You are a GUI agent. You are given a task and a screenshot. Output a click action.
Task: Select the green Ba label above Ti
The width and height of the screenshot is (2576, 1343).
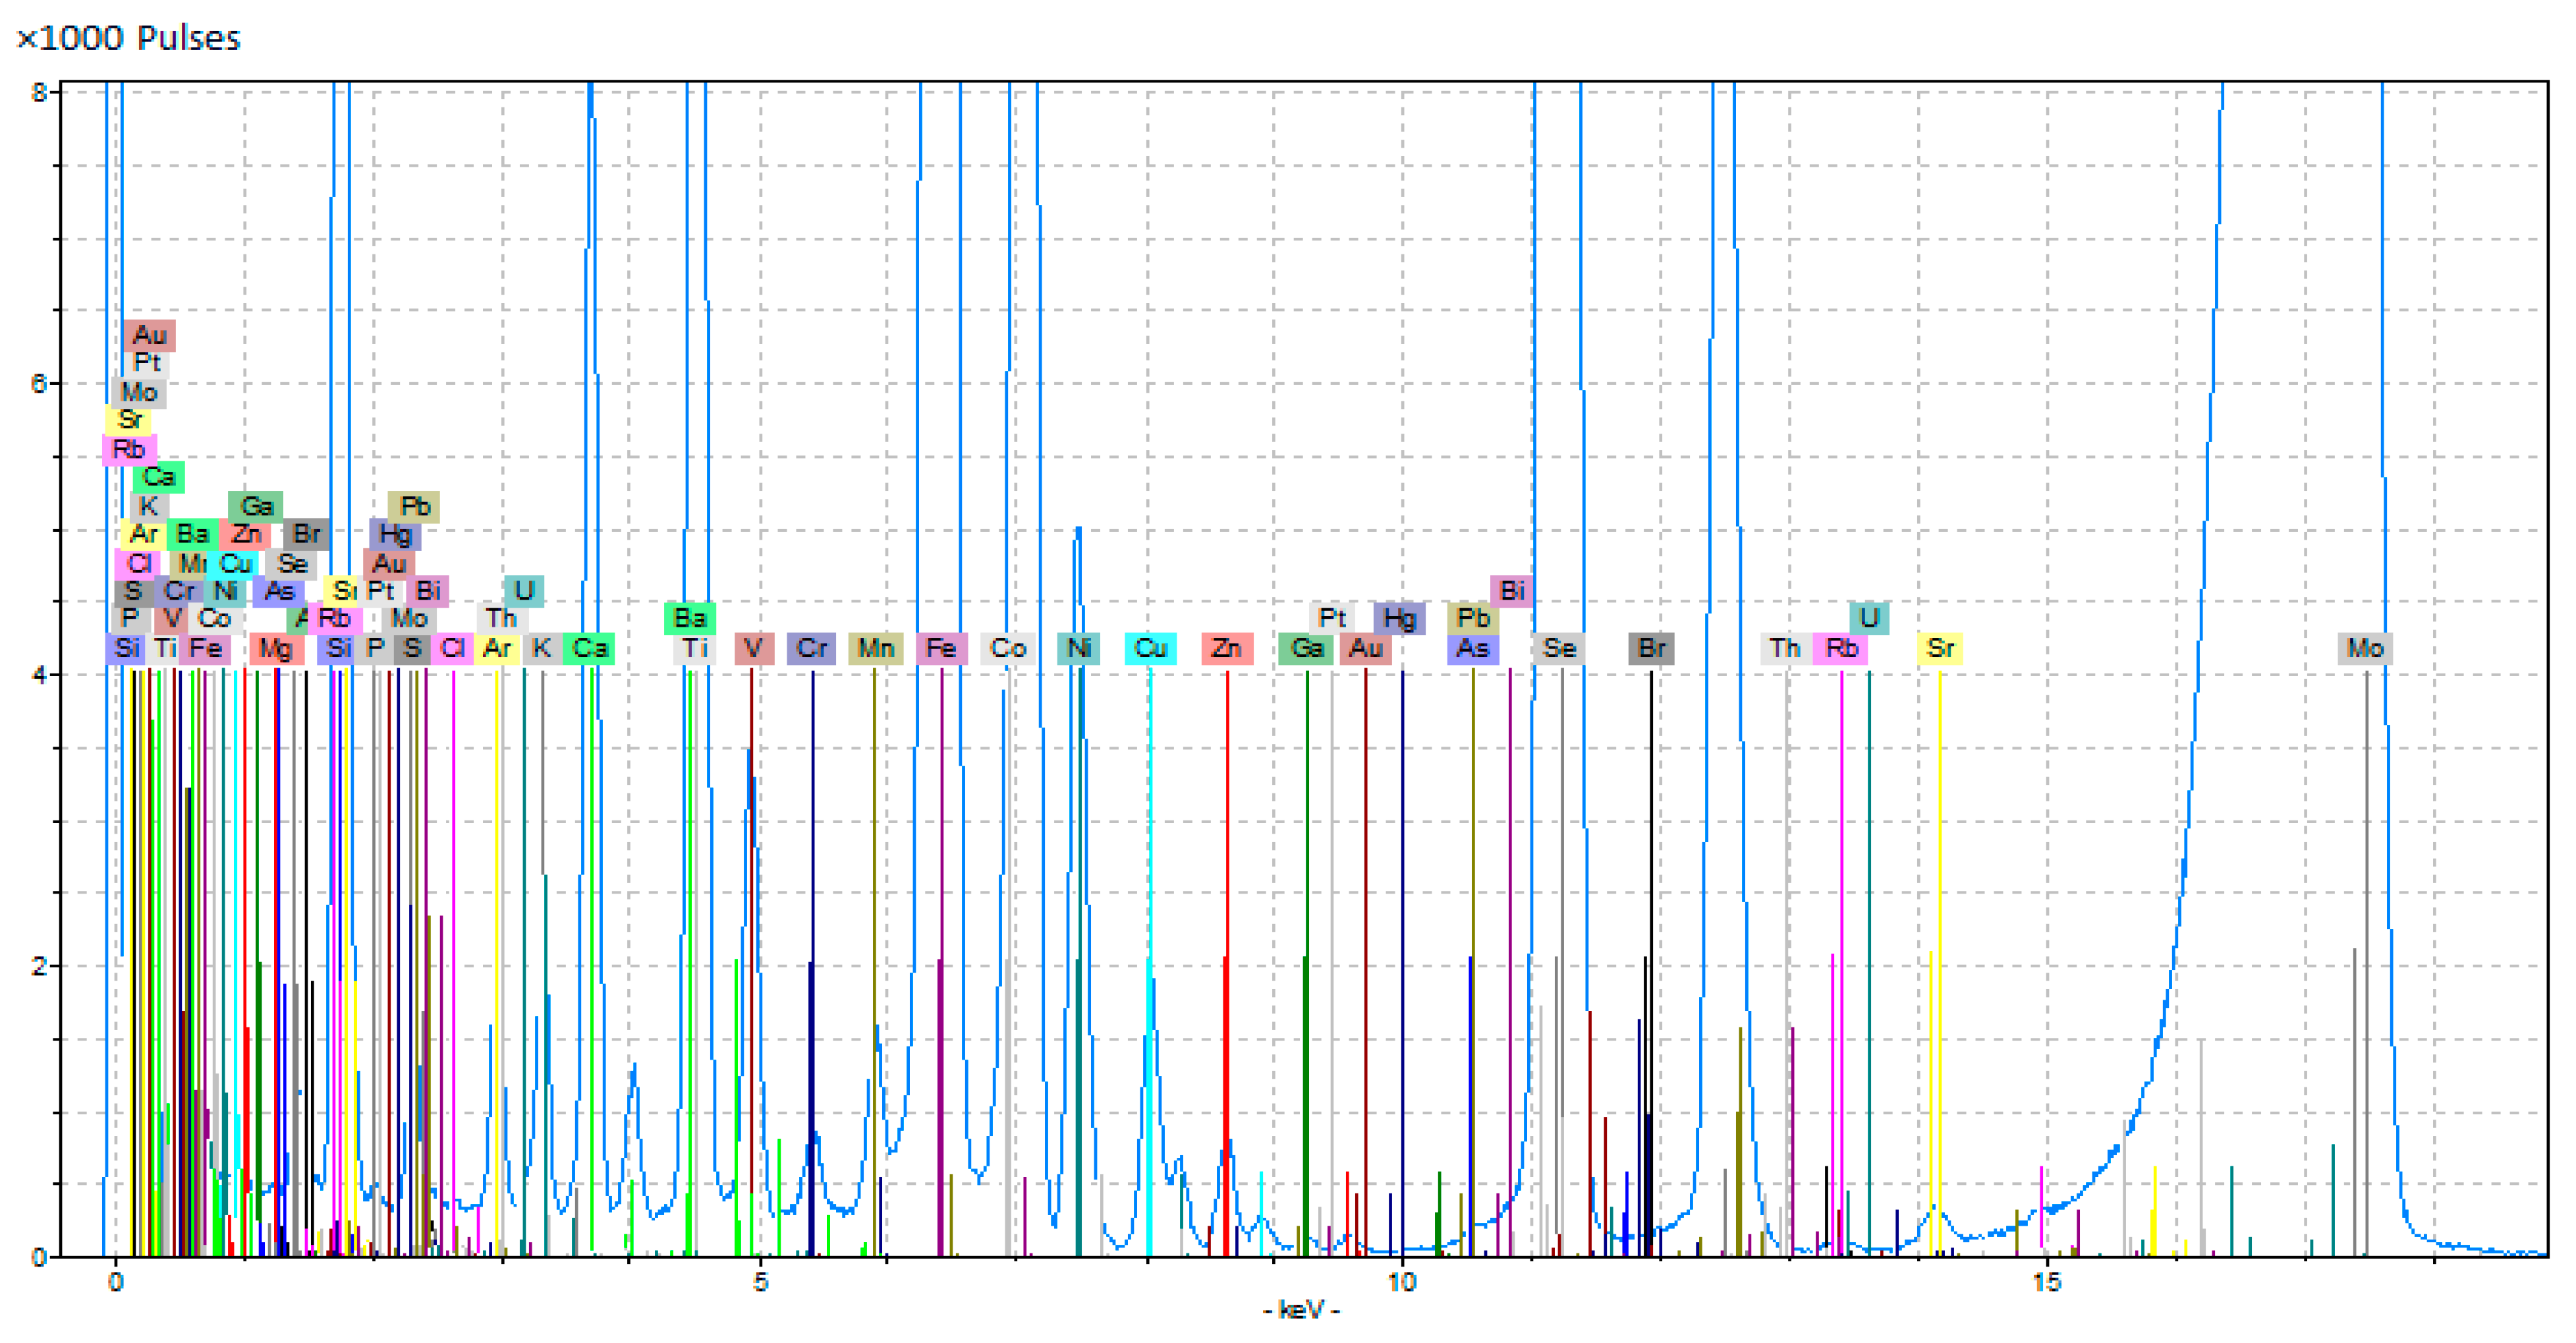tap(690, 618)
